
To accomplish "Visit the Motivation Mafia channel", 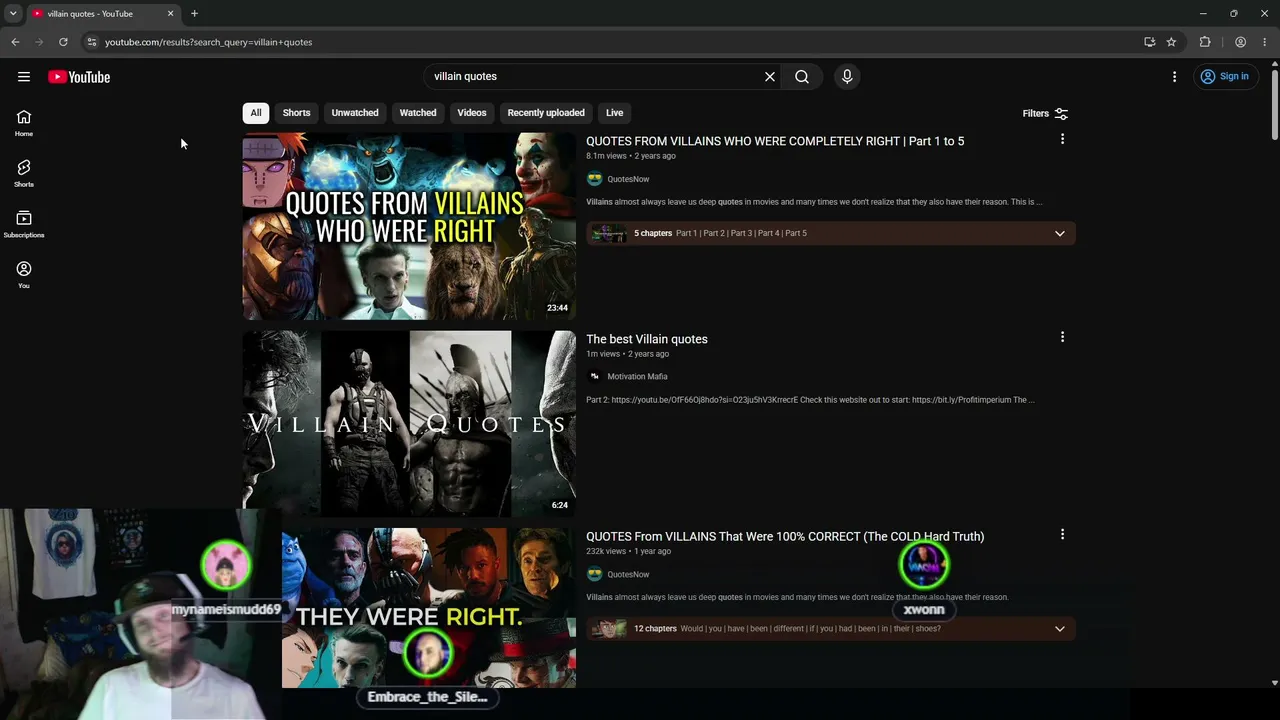I will pos(637,377).
